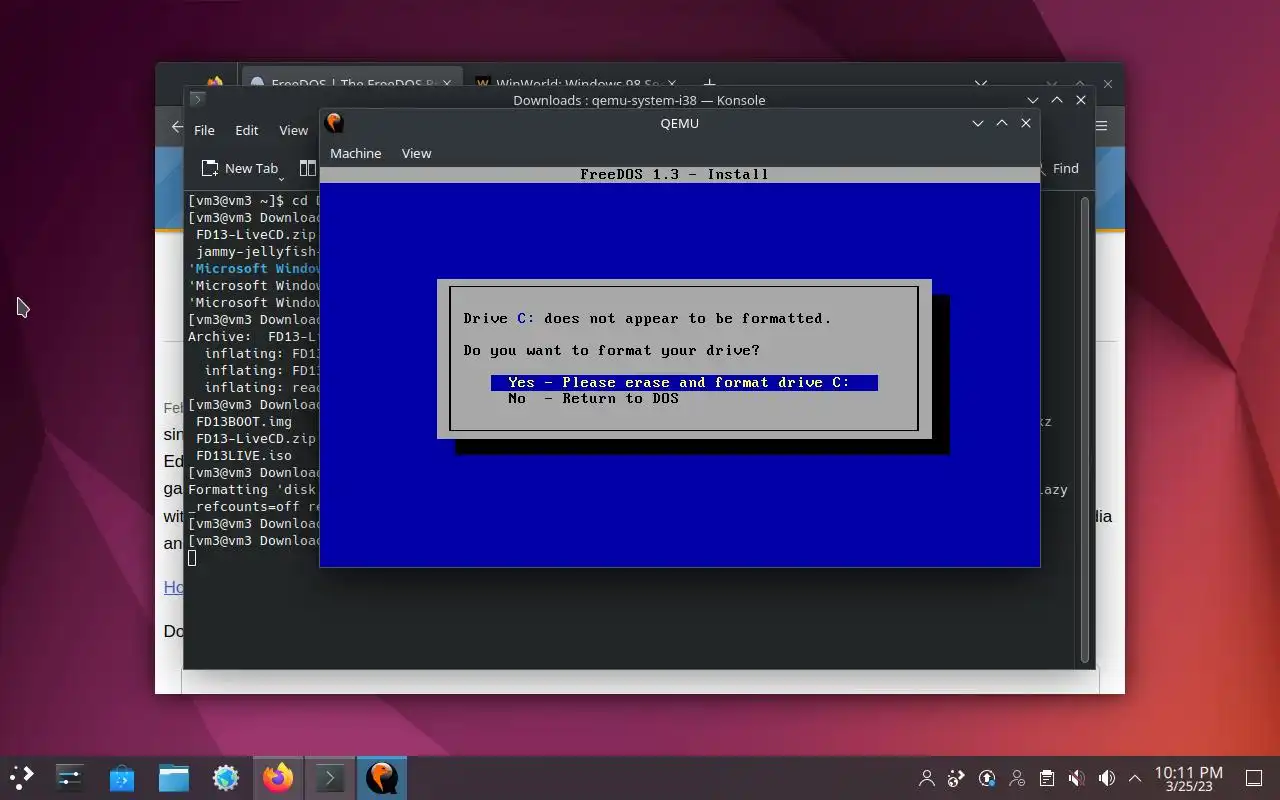Click the network globe tray icon
This screenshot has width=1280, height=800.
pos(957,778)
